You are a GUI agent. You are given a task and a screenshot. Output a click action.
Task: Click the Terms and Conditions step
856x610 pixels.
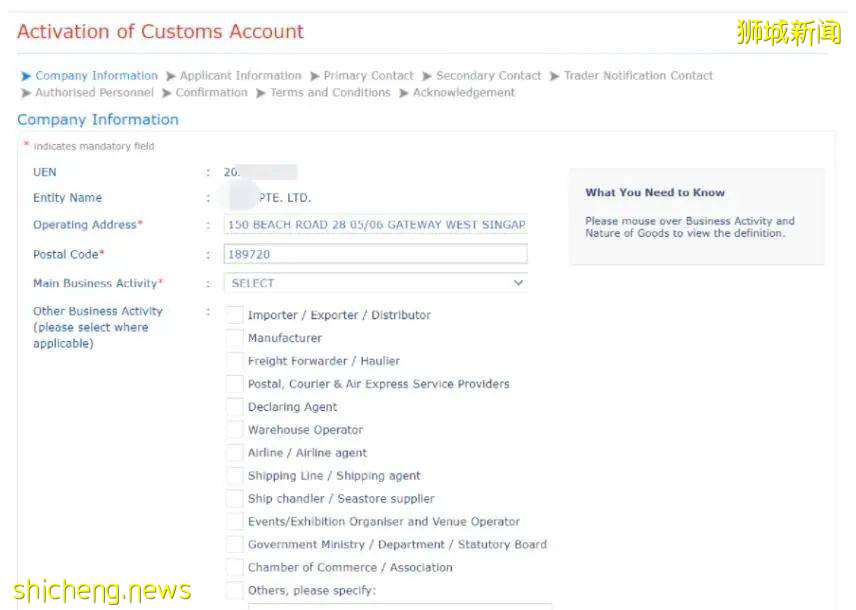330,92
